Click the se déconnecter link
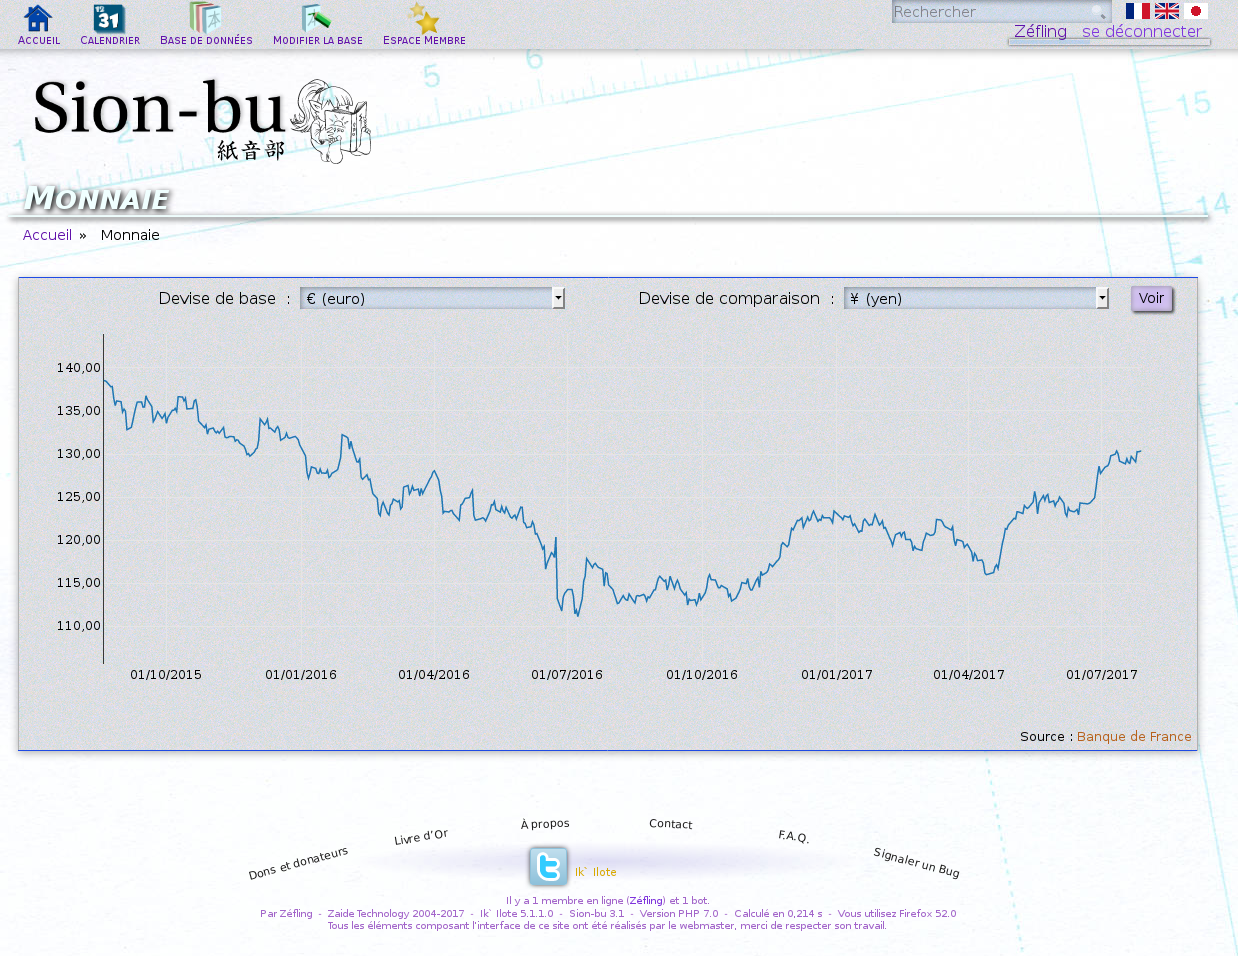The height and width of the screenshot is (956, 1238). [x=1141, y=31]
